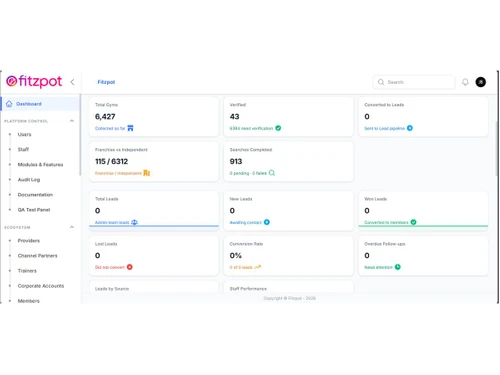This screenshot has height=375, width=500.
Task: Click the Search input field
Action: coord(414,82)
